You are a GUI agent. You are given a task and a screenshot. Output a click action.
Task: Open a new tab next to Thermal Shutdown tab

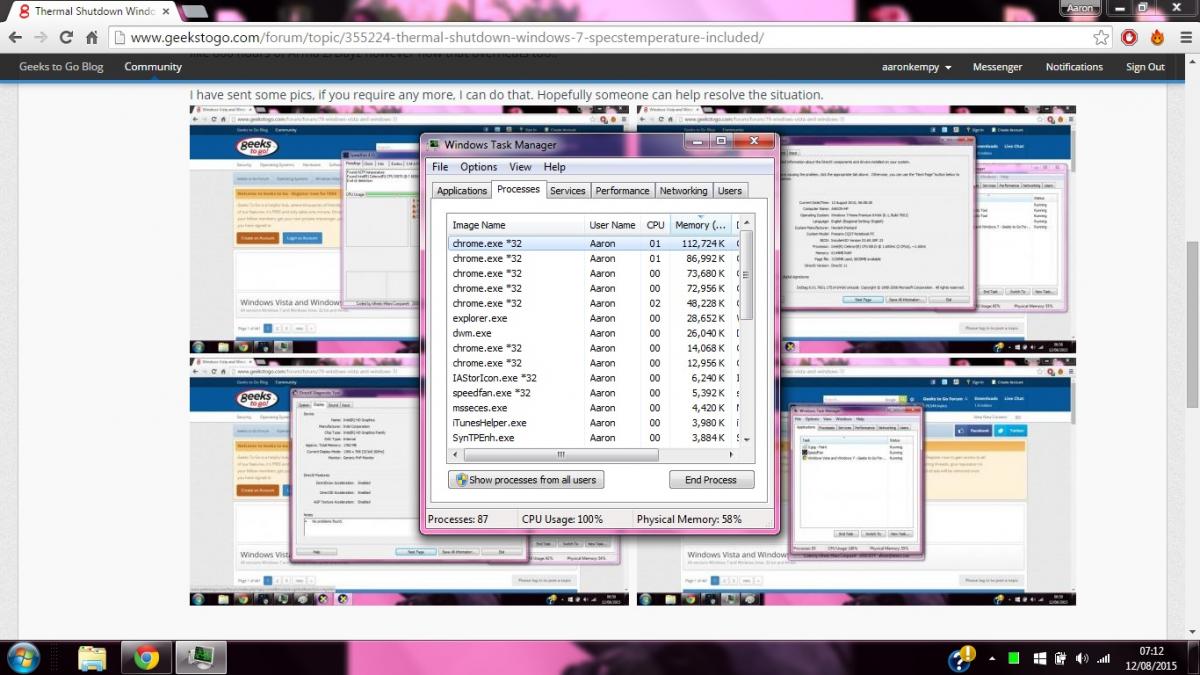click(x=196, y=11)
